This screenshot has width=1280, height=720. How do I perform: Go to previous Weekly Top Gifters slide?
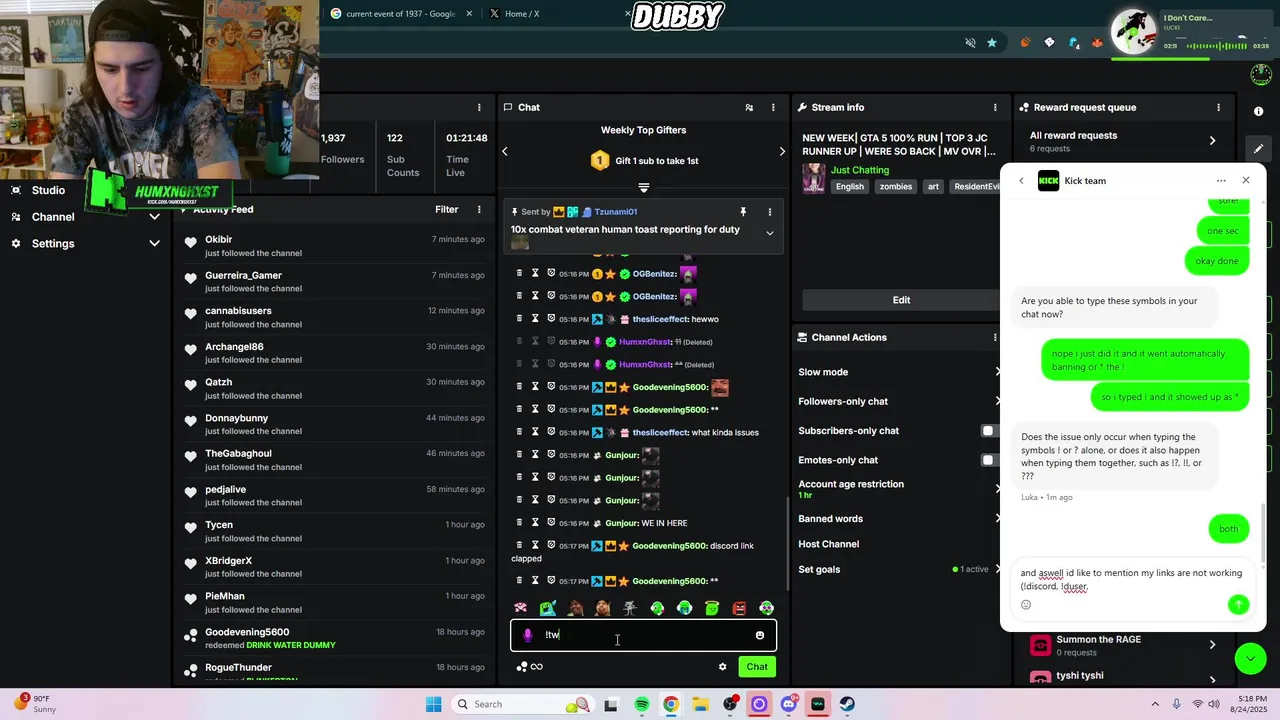pos(505,152)
